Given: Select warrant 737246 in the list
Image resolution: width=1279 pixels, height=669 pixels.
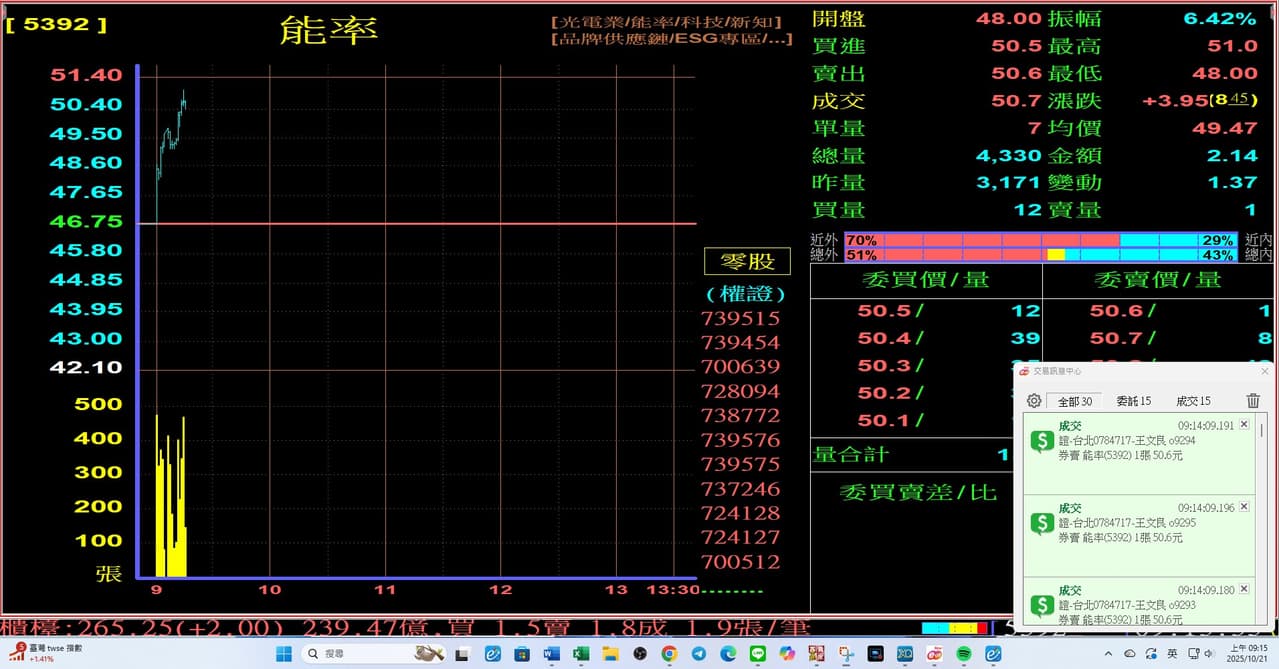Looking at the screenshot, I should coord(741,489).
